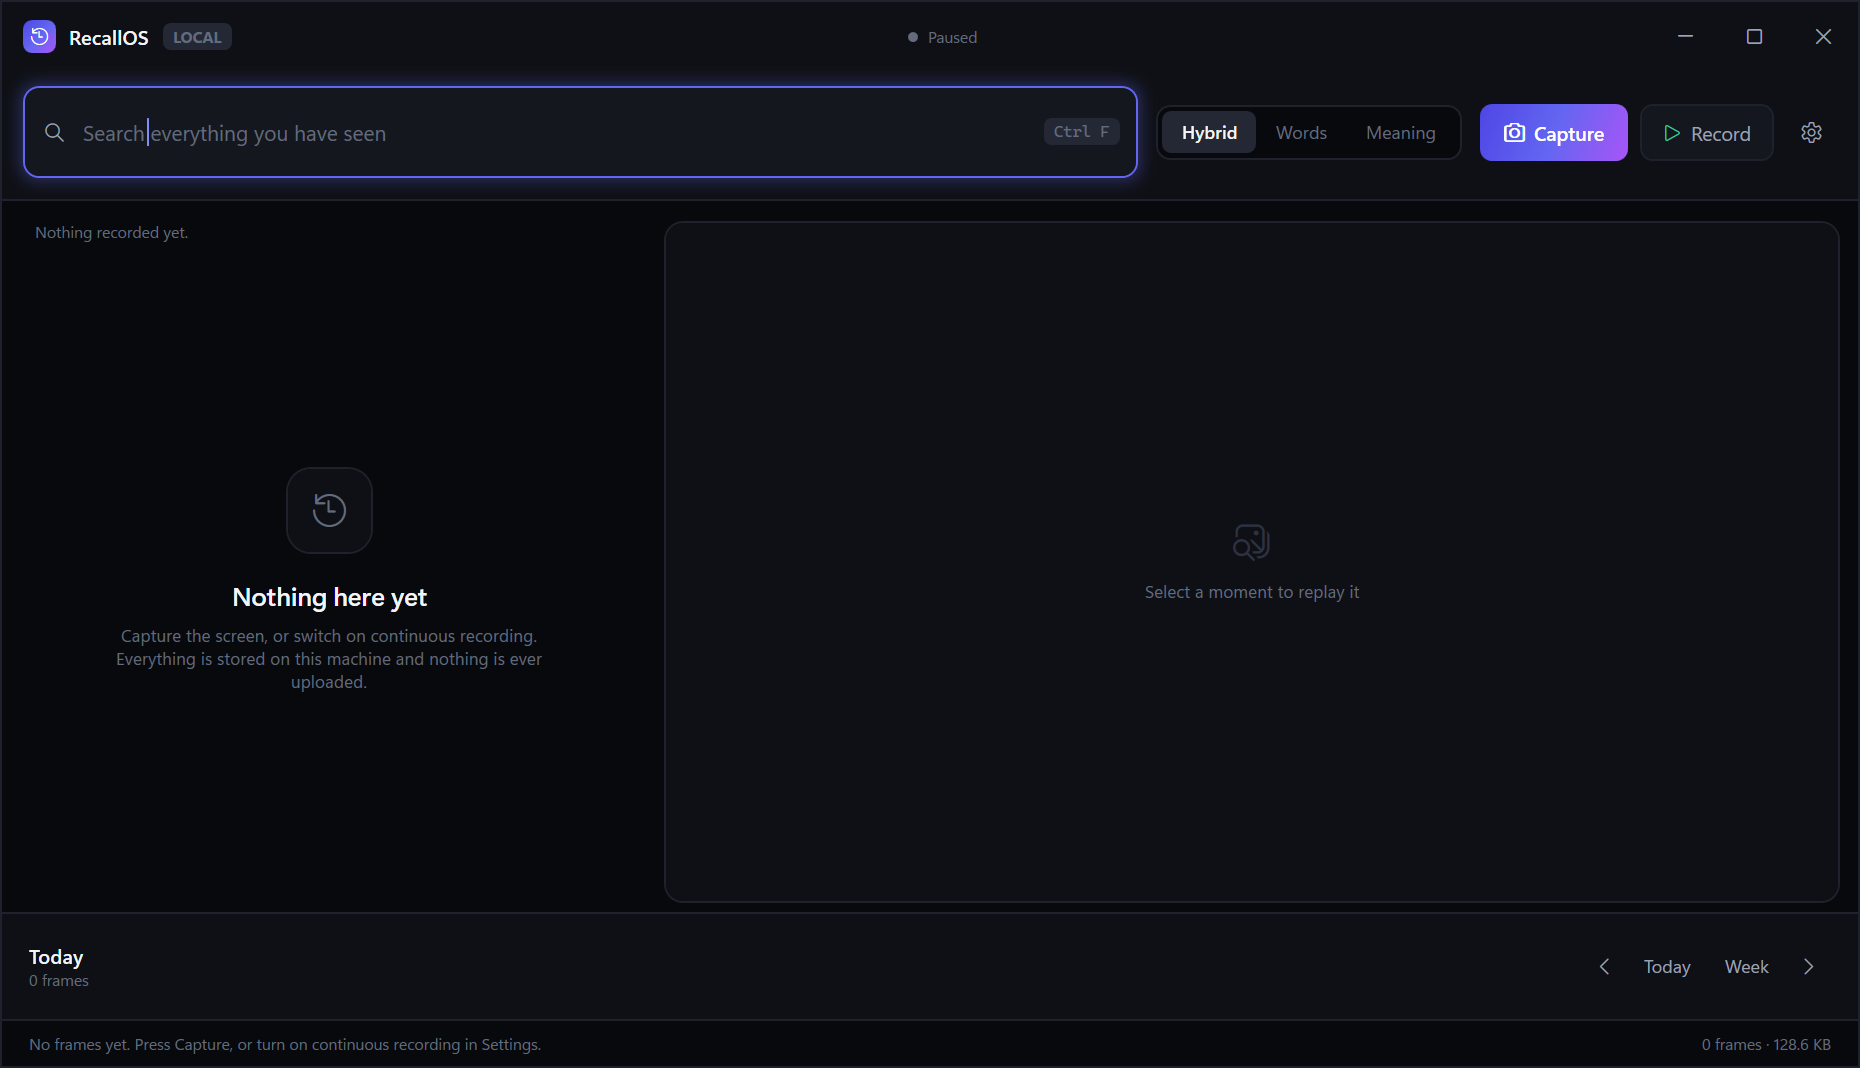Click 'Nothing recorded yet.' text
The image size is (1860, 1068).
tap(111, 232)
